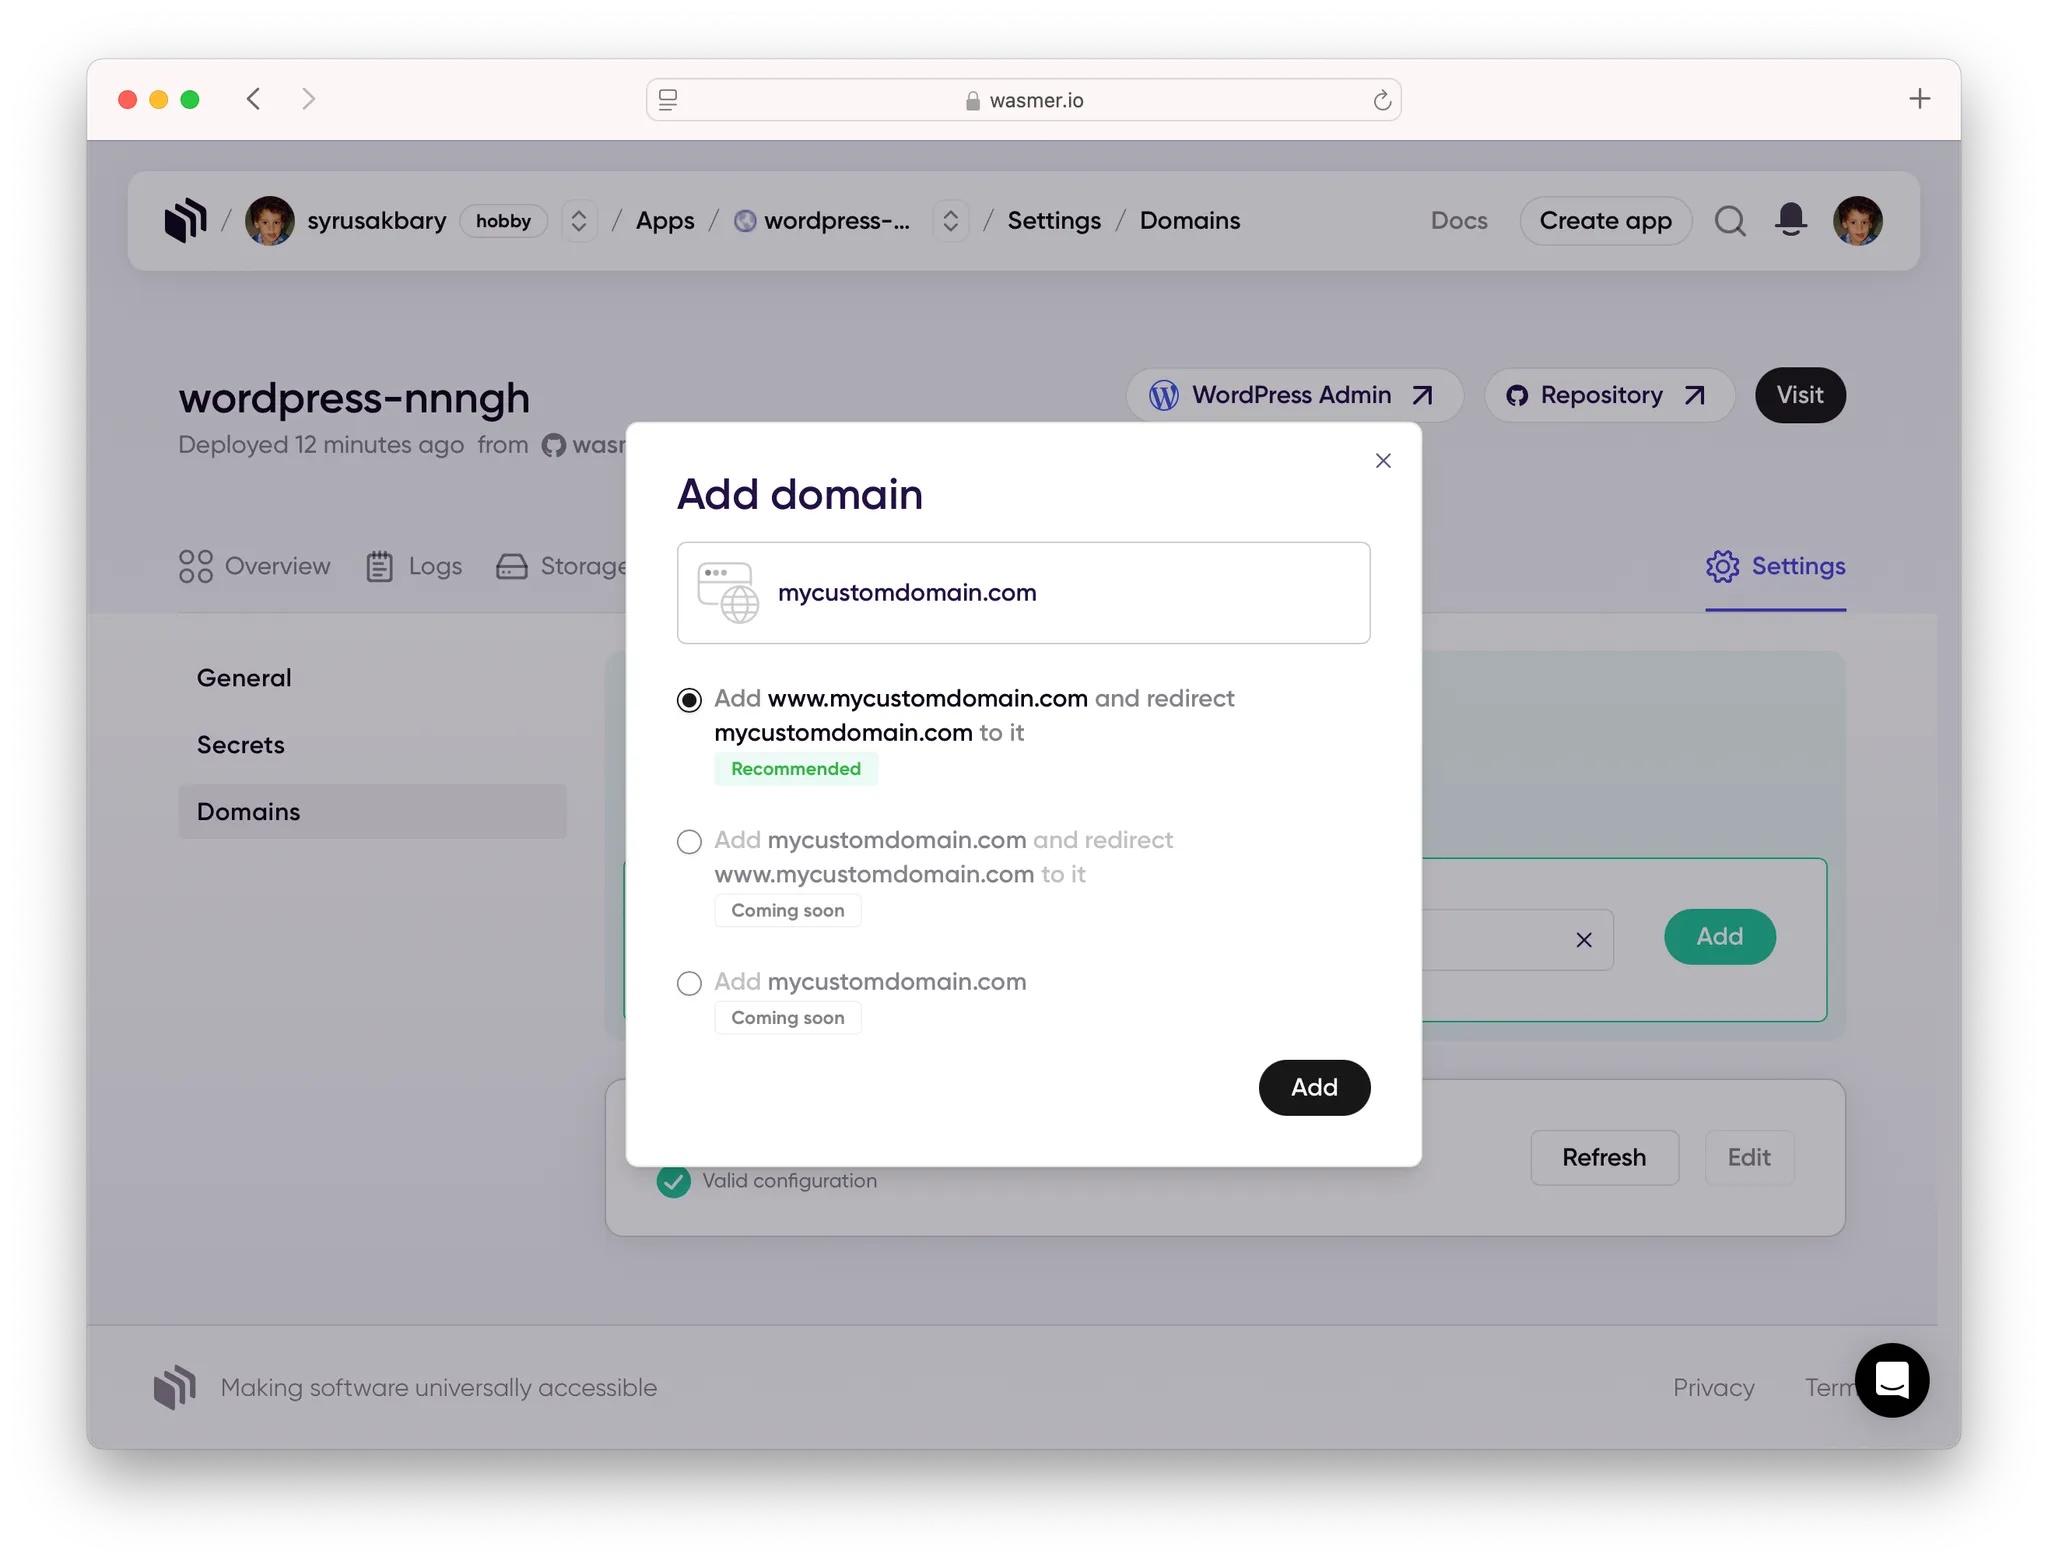Open the app switcher chevron beside wordpress
Image resolution: width=2048 pixels, height=1564 pixels.
[x=950, y=220]
